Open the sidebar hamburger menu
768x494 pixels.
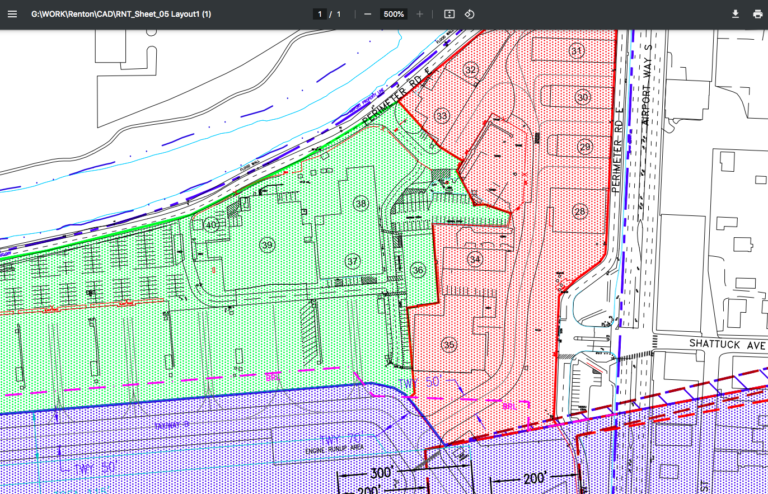[12, 14]
